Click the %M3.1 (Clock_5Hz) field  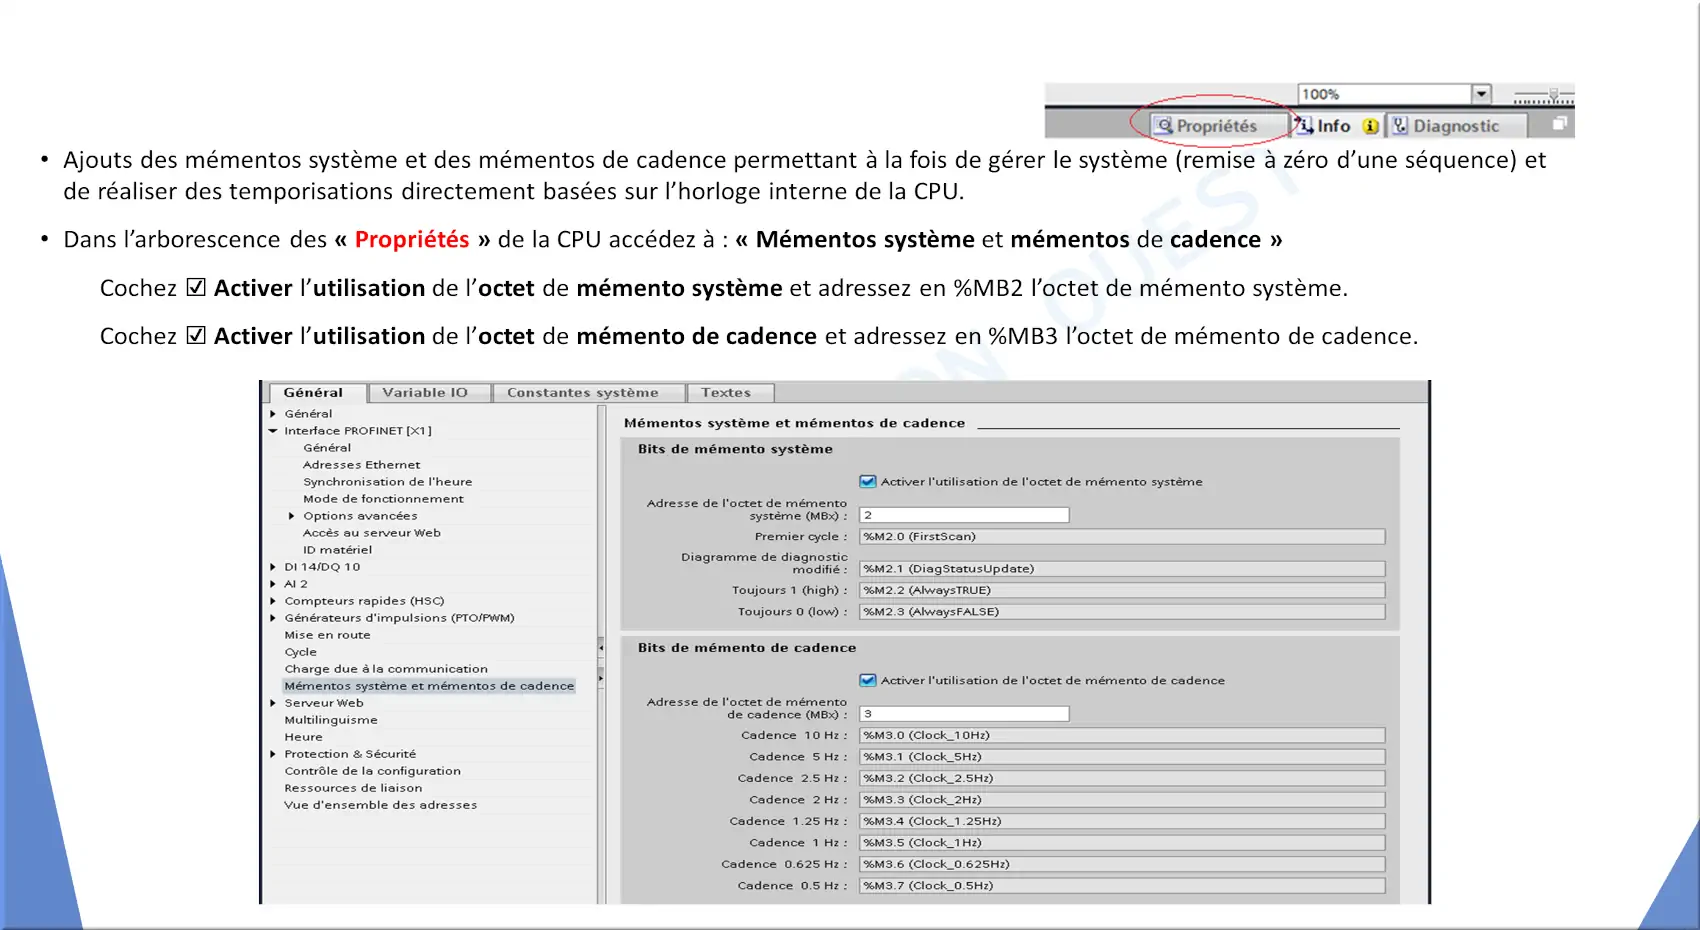(x=1122, y=757)
